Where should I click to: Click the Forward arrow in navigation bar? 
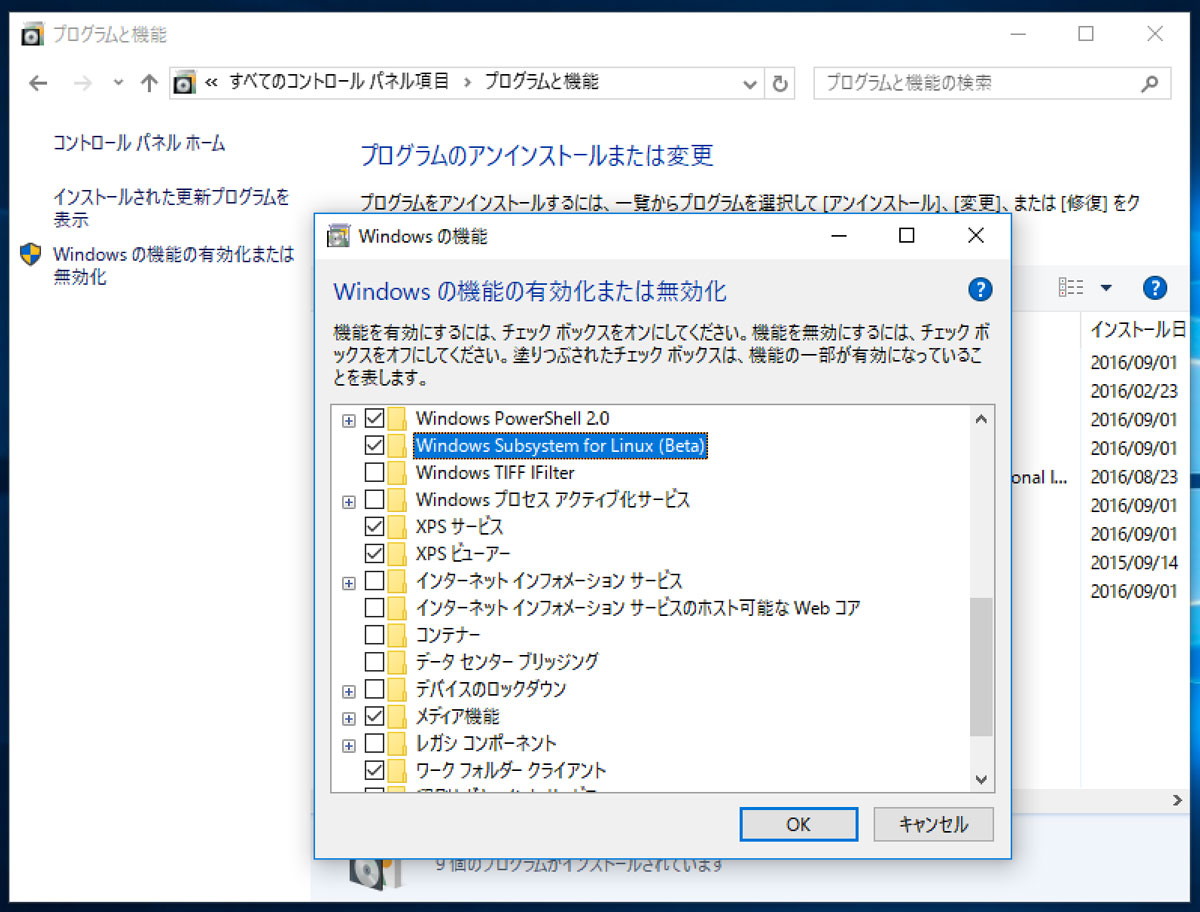(82, 84)
